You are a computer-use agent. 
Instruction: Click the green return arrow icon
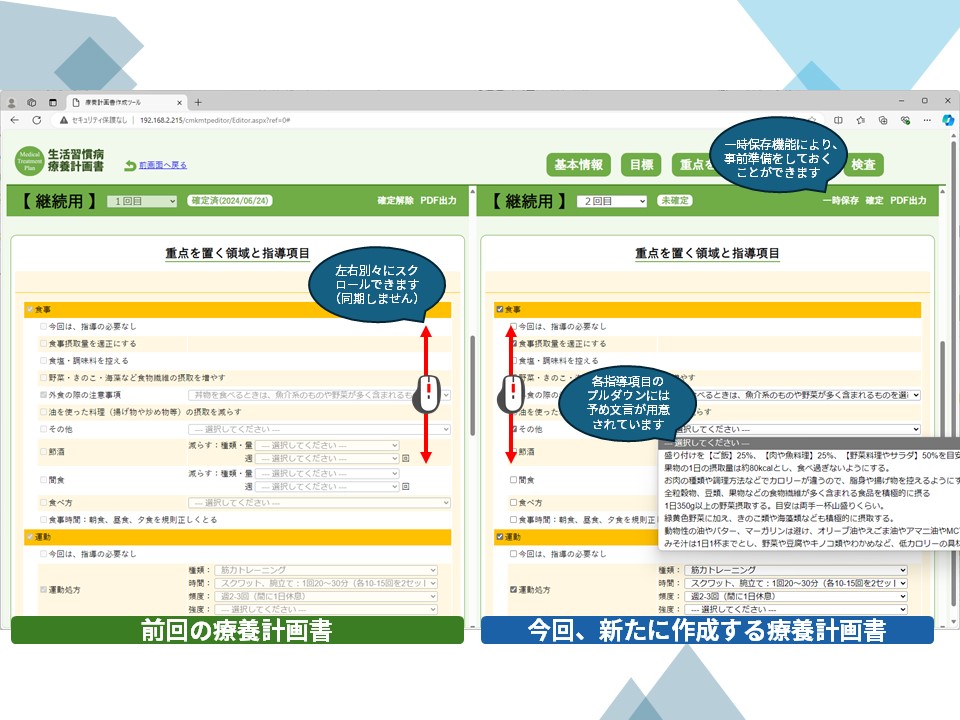tap(130, 165)
